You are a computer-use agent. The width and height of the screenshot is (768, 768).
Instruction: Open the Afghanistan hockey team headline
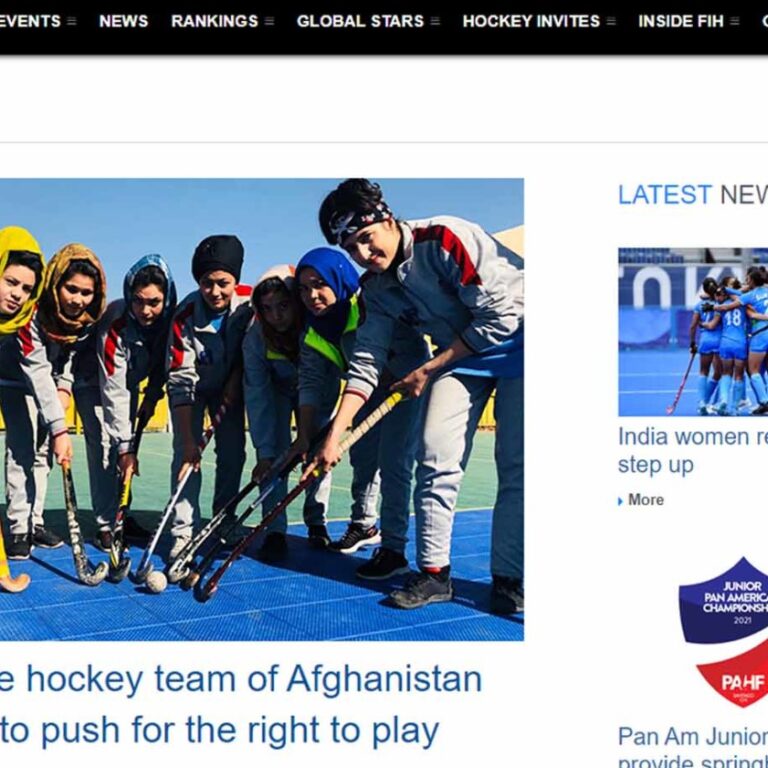241,704
